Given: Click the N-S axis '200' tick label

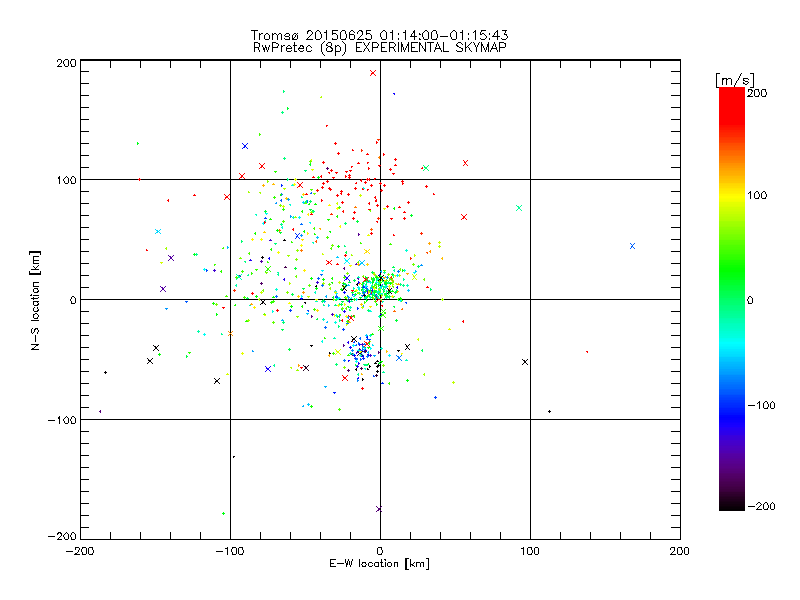Looking at the screenshot, I should click(x=66, y=63).
